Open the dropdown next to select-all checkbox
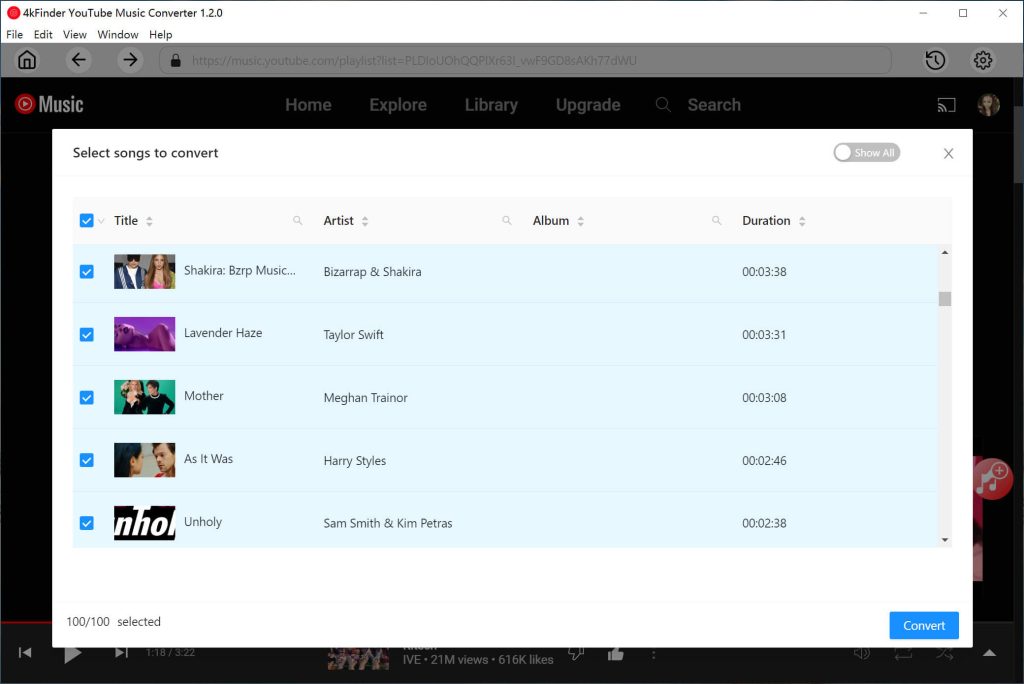This screenshot has height=684, width=1024. [x=99, y=220]
